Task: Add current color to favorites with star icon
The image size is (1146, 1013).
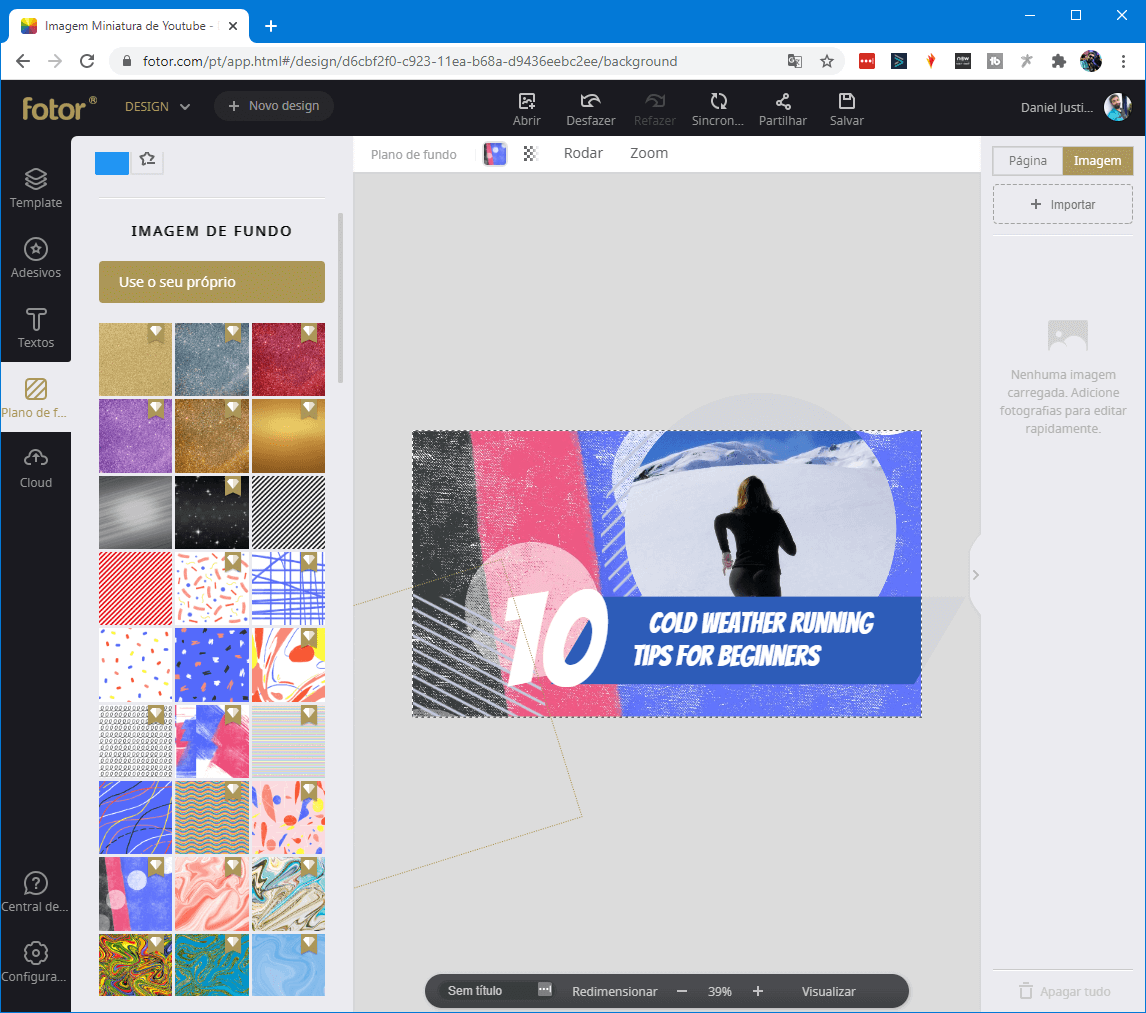Action: coord(147,162)
